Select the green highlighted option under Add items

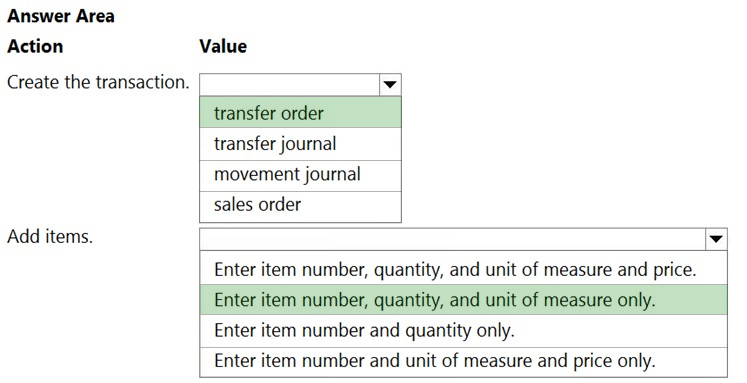(463, 300)
